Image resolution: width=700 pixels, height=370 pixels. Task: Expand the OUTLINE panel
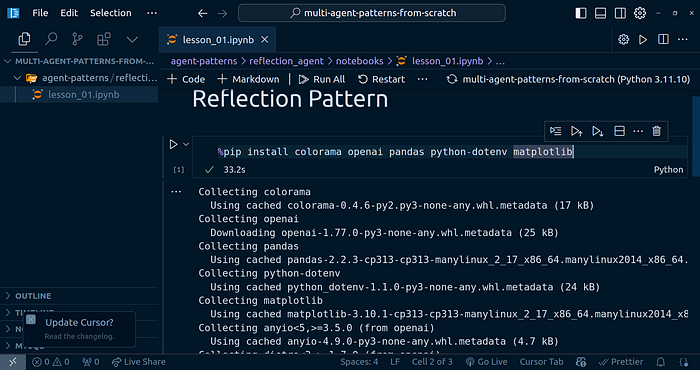pos(79,296)
